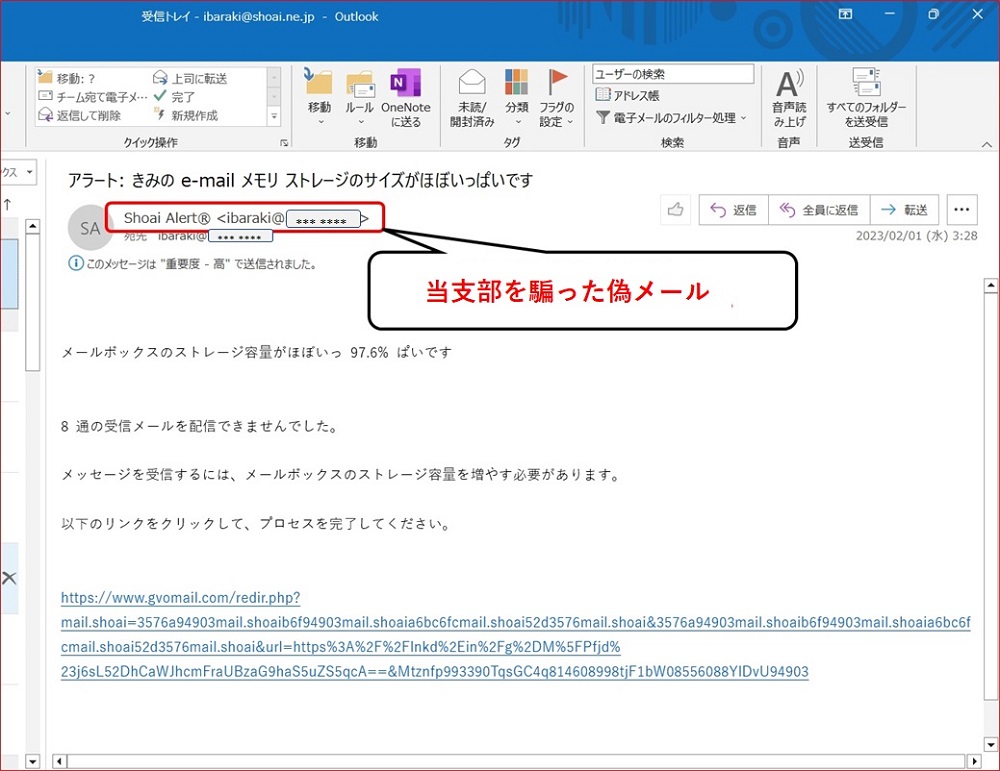Viewport: 1000px width, 771px height.
Task: Start Read Aloud (音声読み上げ)
Action: (x=789, y=84)
